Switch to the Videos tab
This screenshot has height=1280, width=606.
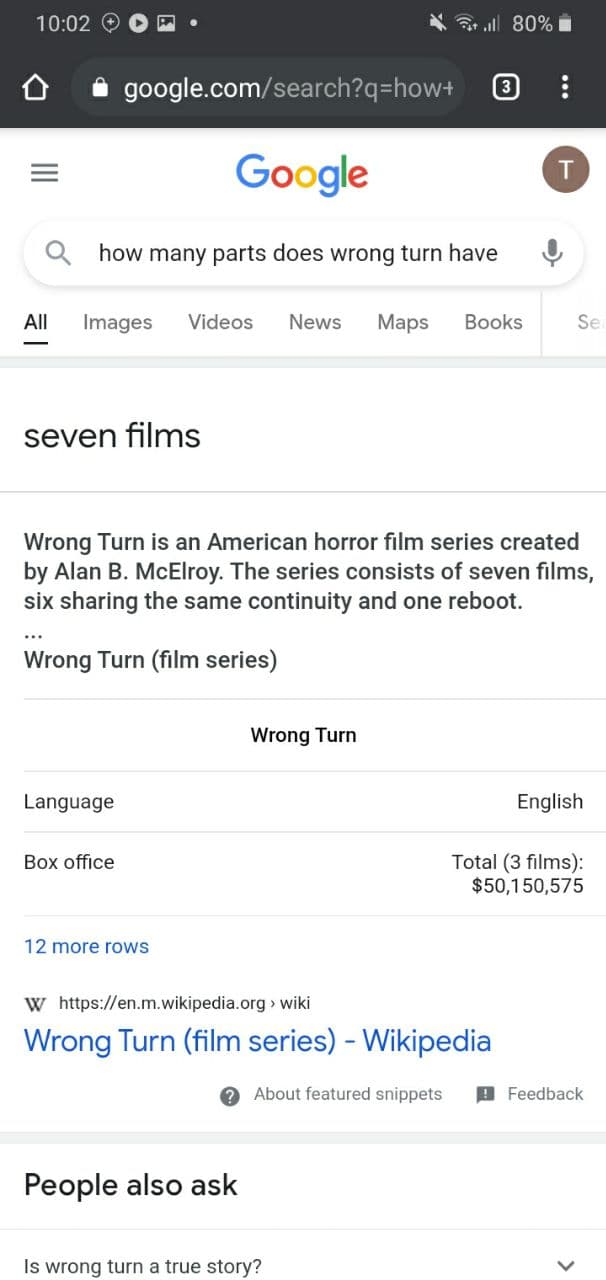click(x=220, y=322)
